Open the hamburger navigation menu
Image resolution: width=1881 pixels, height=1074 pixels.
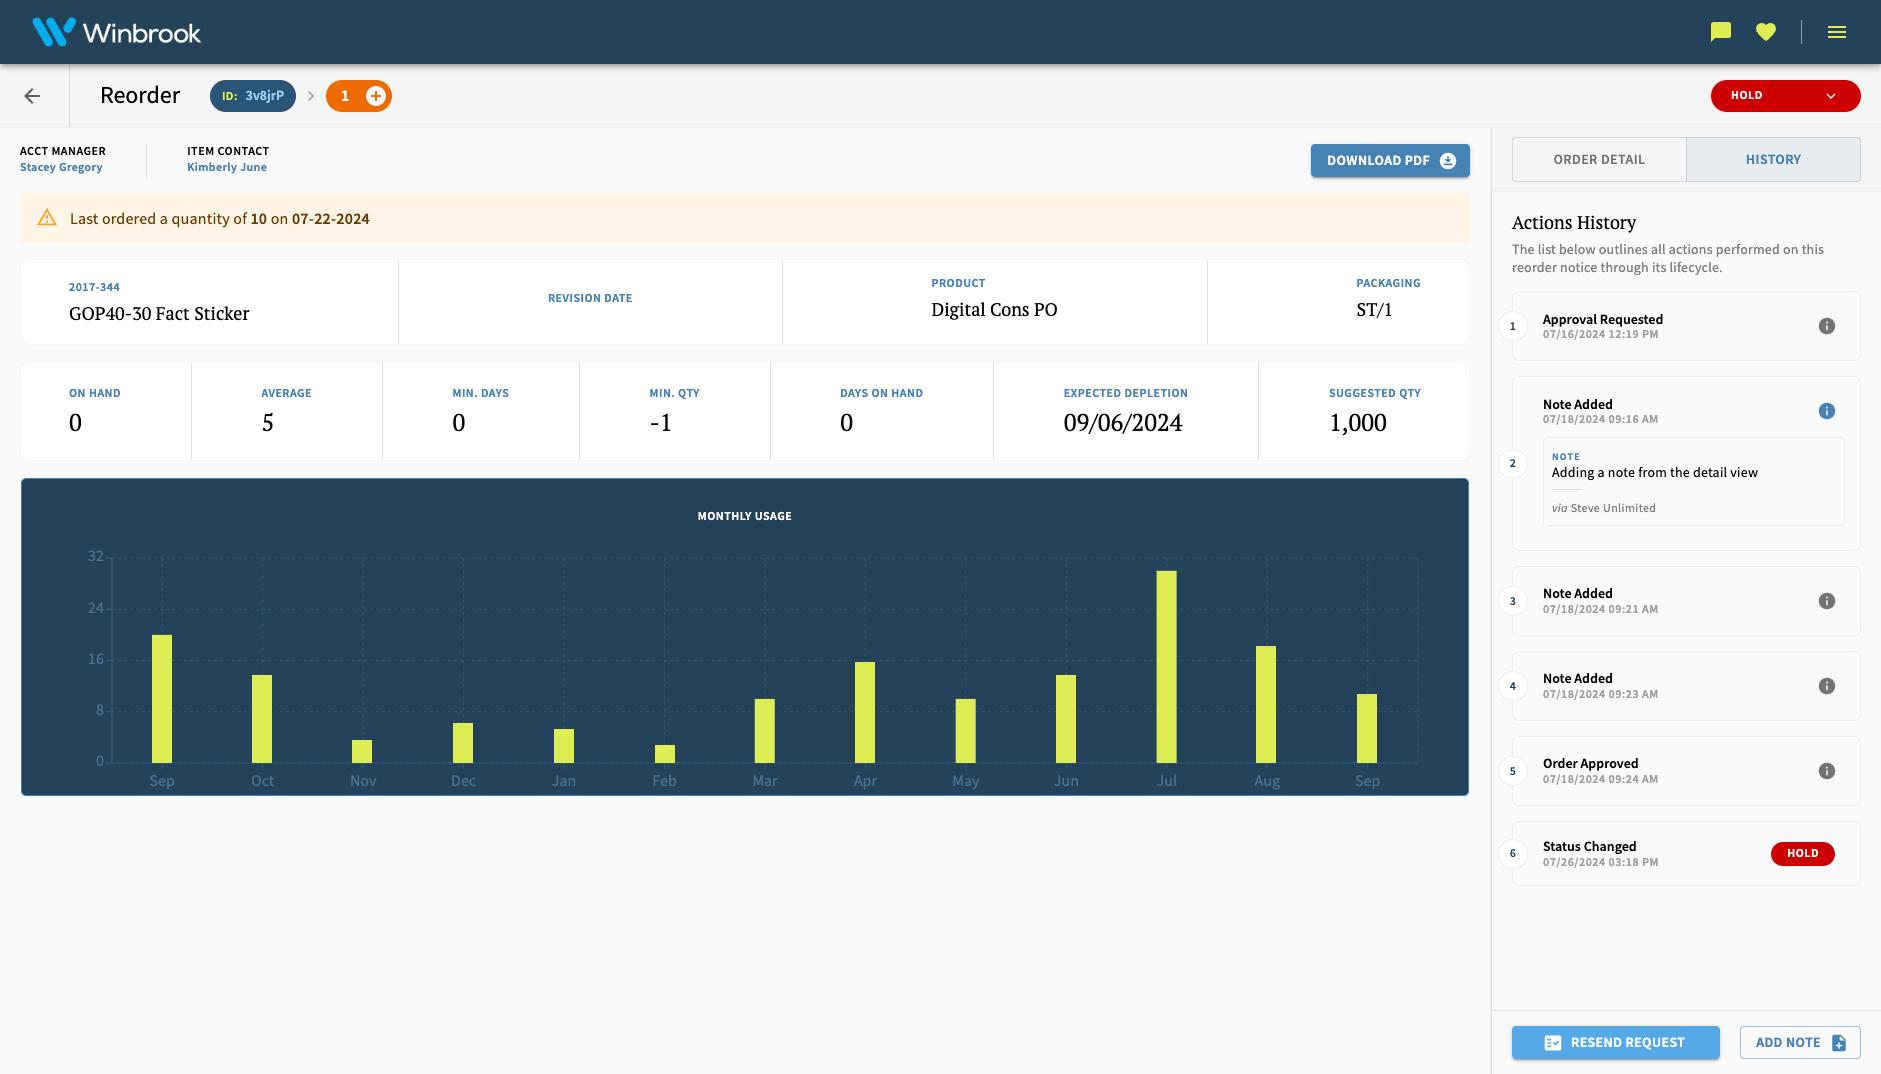coord(1837,31)
